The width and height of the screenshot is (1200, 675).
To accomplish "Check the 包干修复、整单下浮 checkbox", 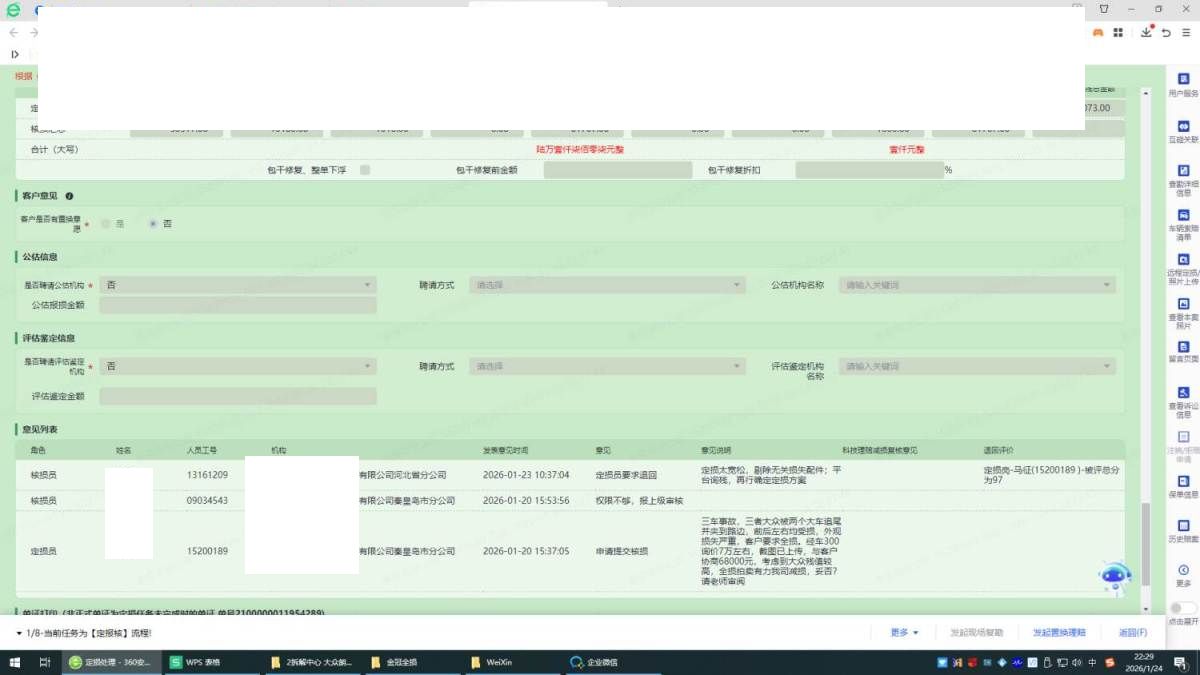I will tap(365, 170).
